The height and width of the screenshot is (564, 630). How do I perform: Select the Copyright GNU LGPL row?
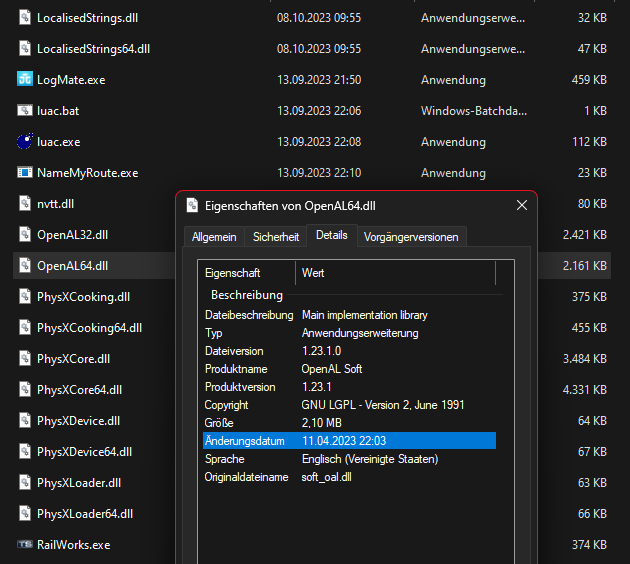click(x=350, y=405)
